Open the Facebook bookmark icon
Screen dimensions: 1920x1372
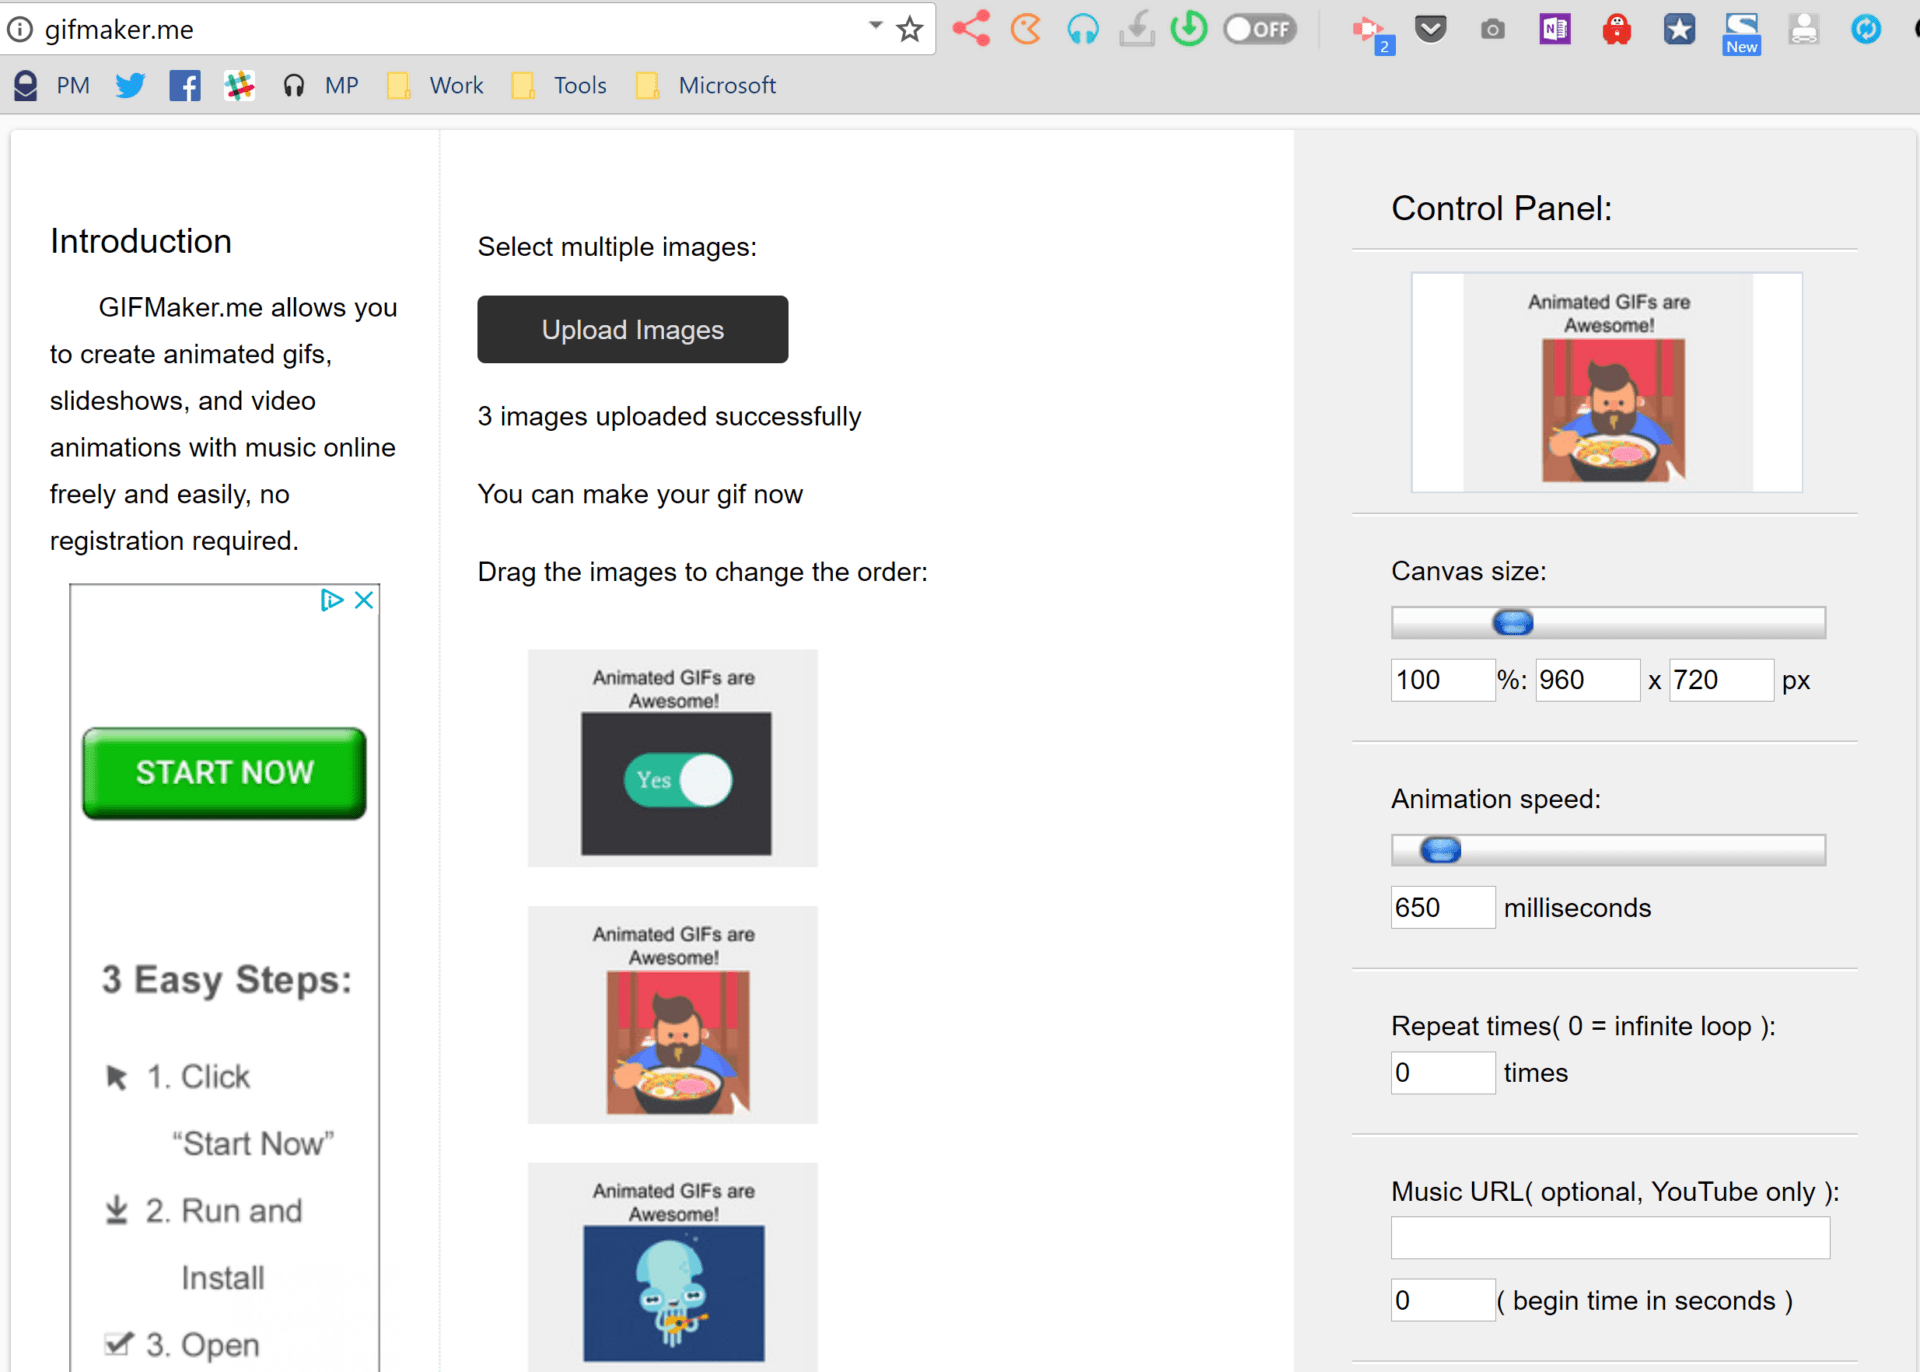tap(184, 85)
